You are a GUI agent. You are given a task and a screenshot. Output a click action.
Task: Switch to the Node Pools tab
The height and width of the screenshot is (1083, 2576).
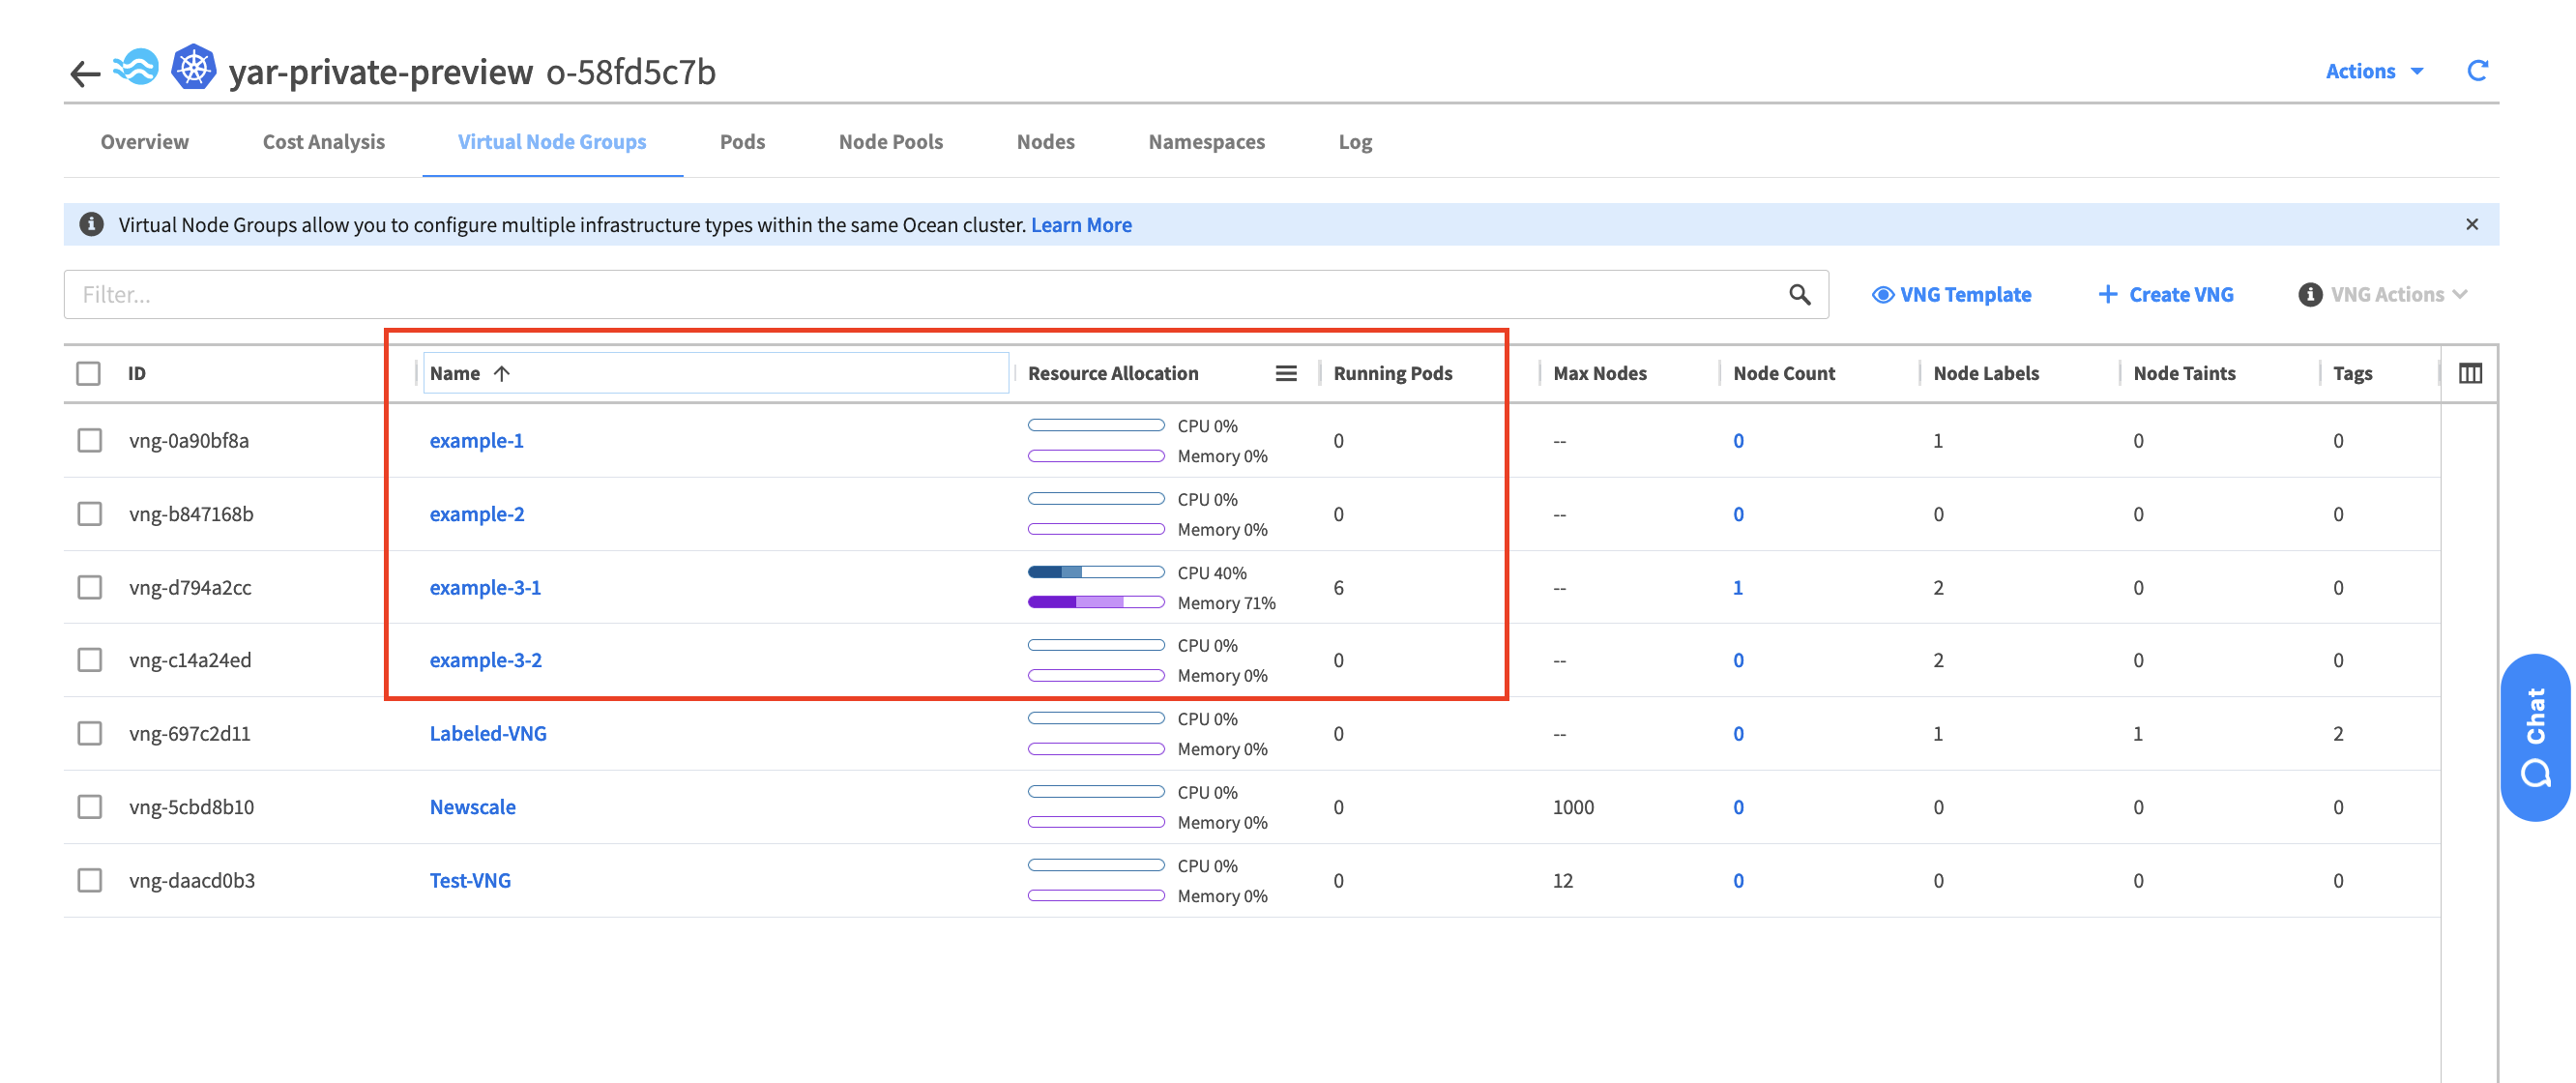point(889,141)
